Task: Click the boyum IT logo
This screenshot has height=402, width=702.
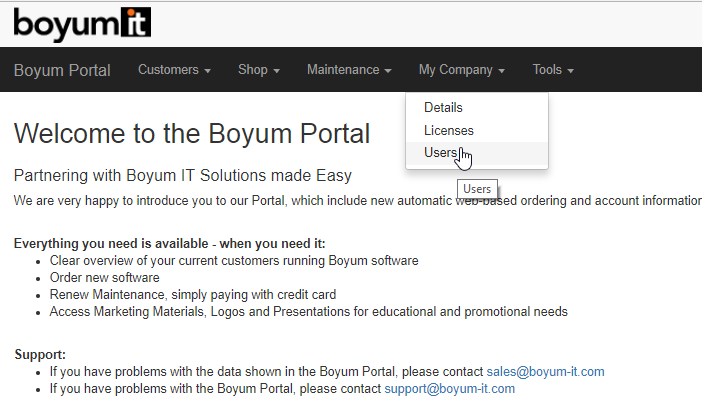Action: coord(82,24)
